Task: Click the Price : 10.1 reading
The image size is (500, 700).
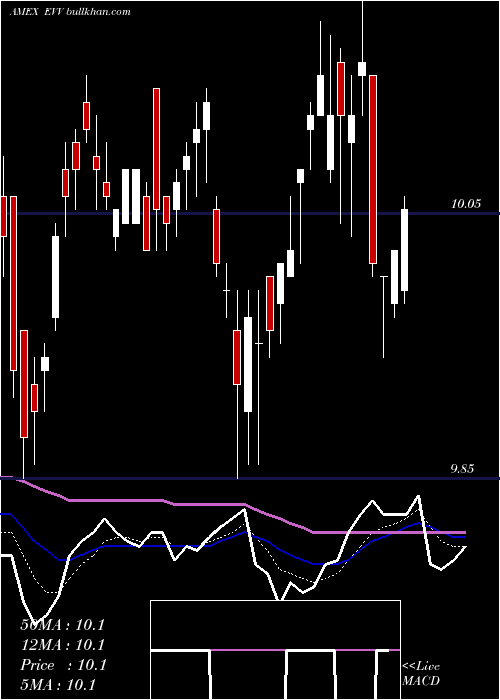Action: tap(63, 665)
